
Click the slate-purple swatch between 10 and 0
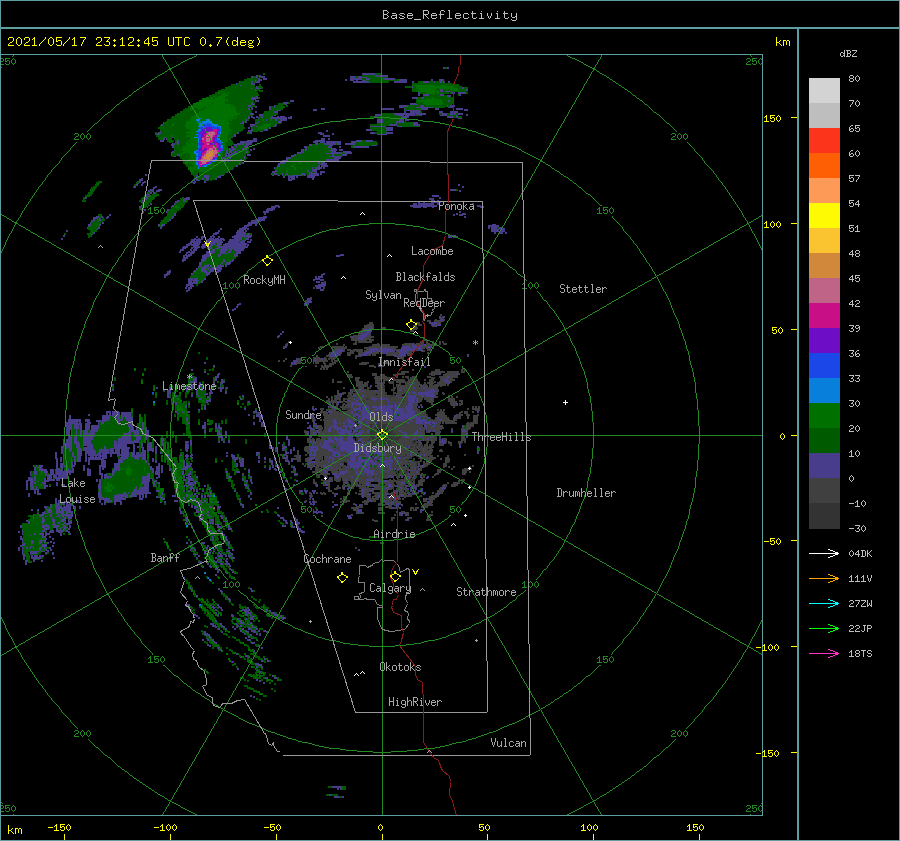coord(824,466)
